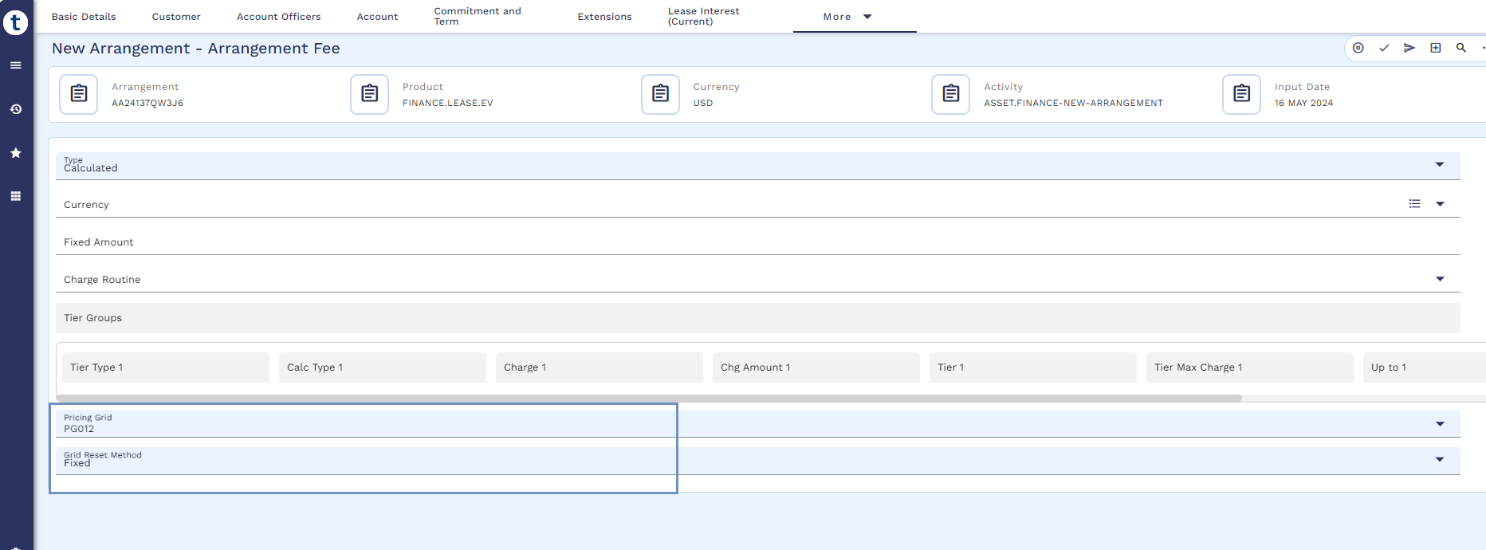Viewport: 1486px width, 550px height.
Task: Switch to the Account Officers tab
Action: pyautogui.click(x=279, y=17)
